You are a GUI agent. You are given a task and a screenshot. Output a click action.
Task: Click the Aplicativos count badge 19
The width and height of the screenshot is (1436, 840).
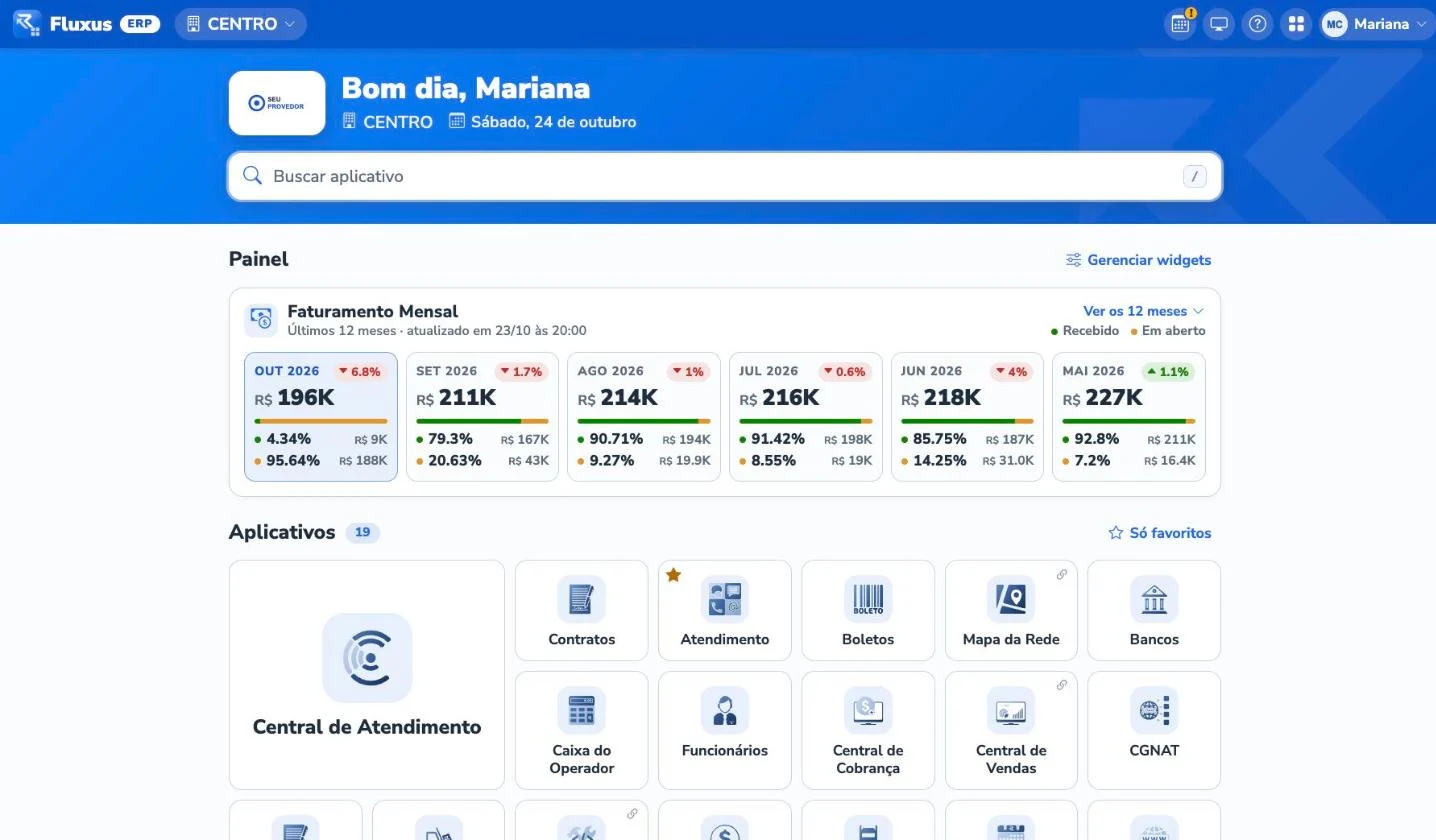tap(362, 532)
